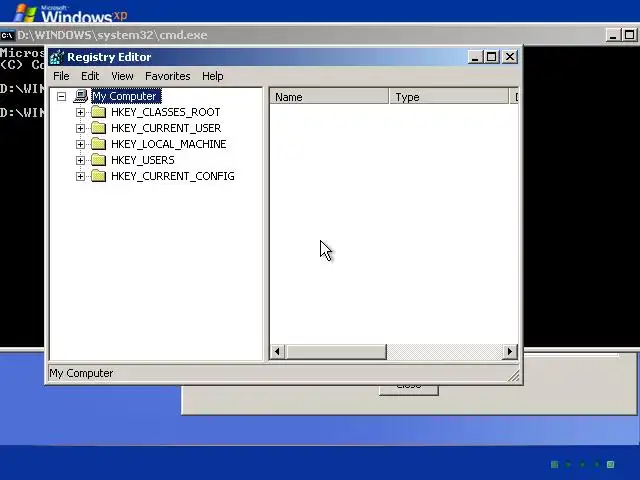Minimize the cmd.exe window
This screenshot has width=640, height=480.
point(613,36)
